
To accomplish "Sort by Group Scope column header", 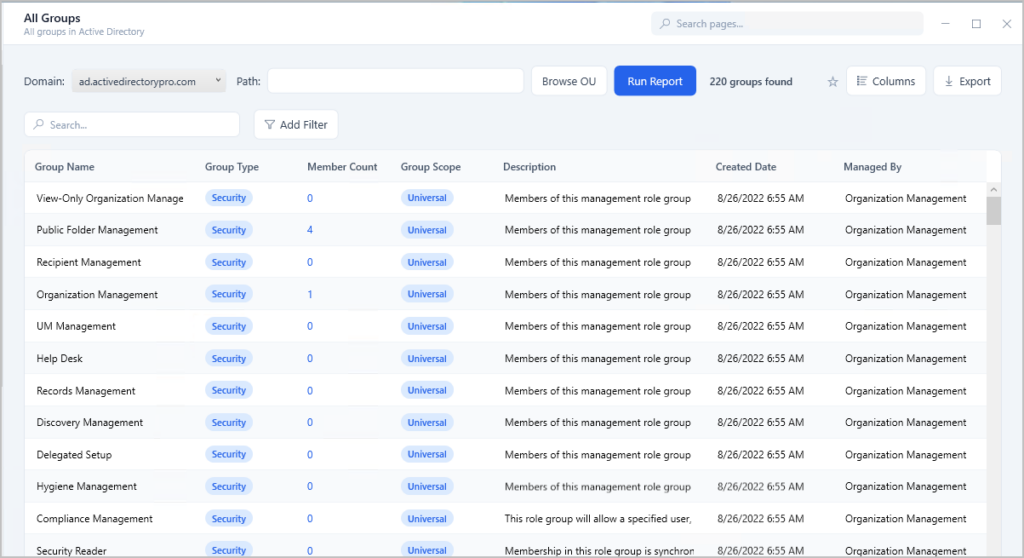I will click(430, 167).
